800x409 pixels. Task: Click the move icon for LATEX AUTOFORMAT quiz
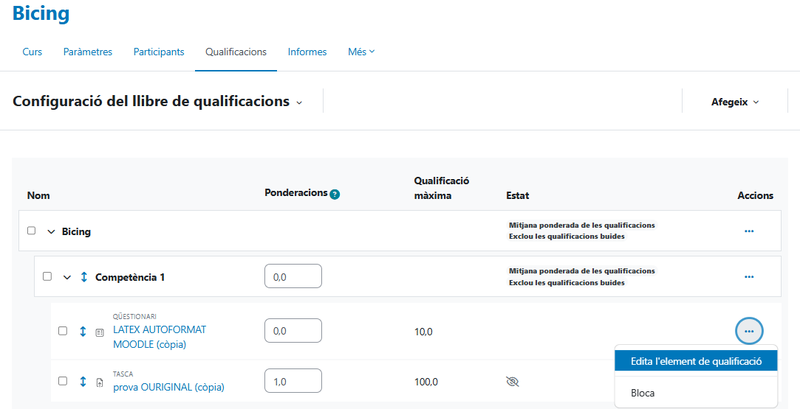(83, 331)
